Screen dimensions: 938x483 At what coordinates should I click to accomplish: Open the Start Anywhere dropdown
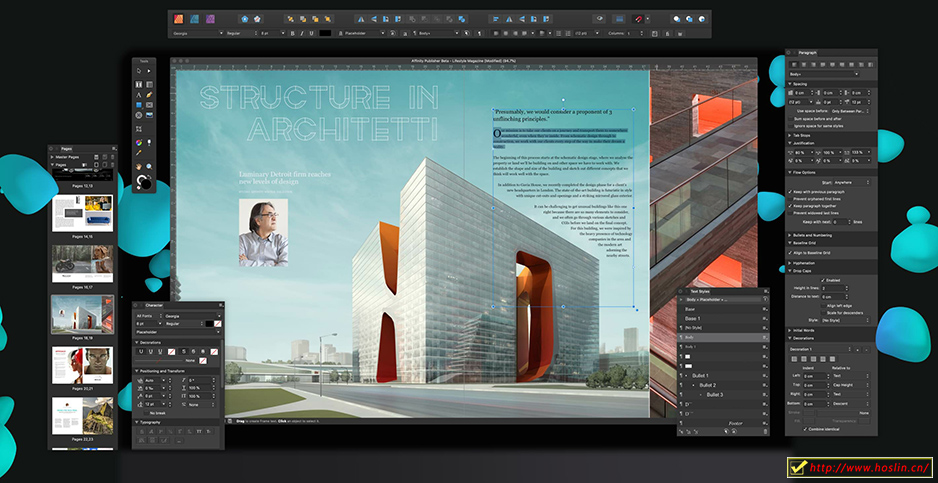[x=852, y=182]
